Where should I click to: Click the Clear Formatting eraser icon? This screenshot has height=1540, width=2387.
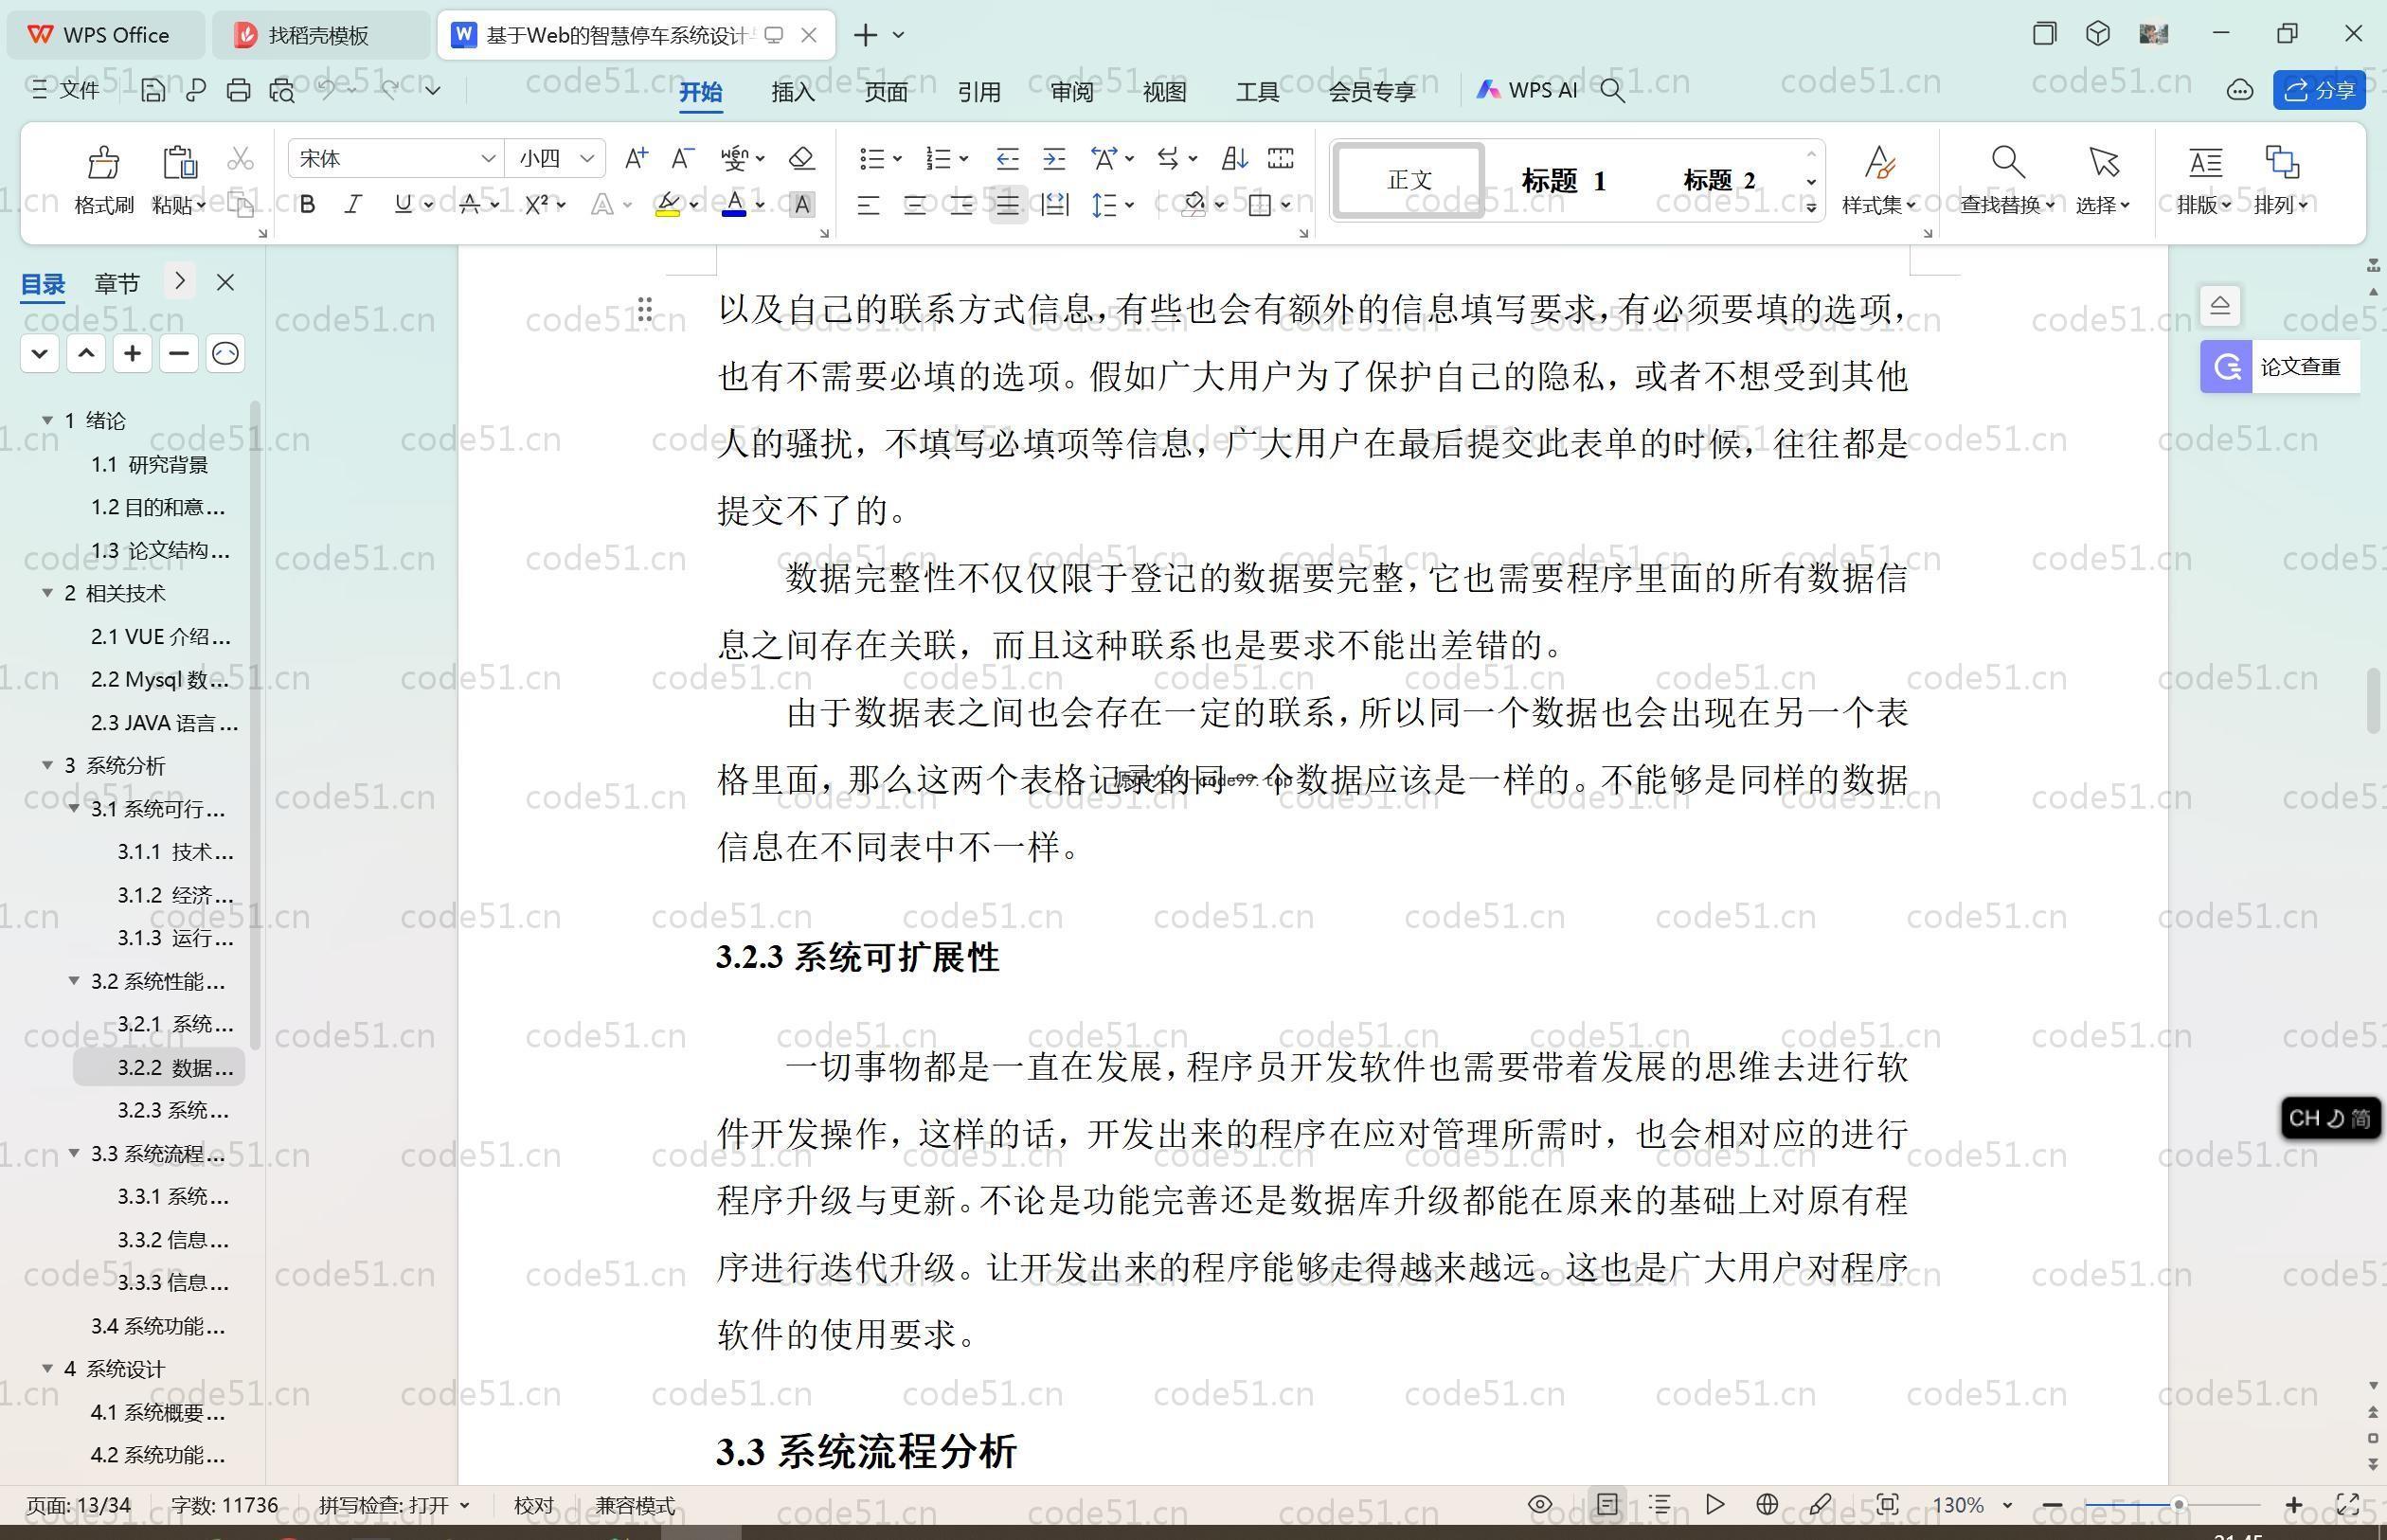tap(802, 158)
